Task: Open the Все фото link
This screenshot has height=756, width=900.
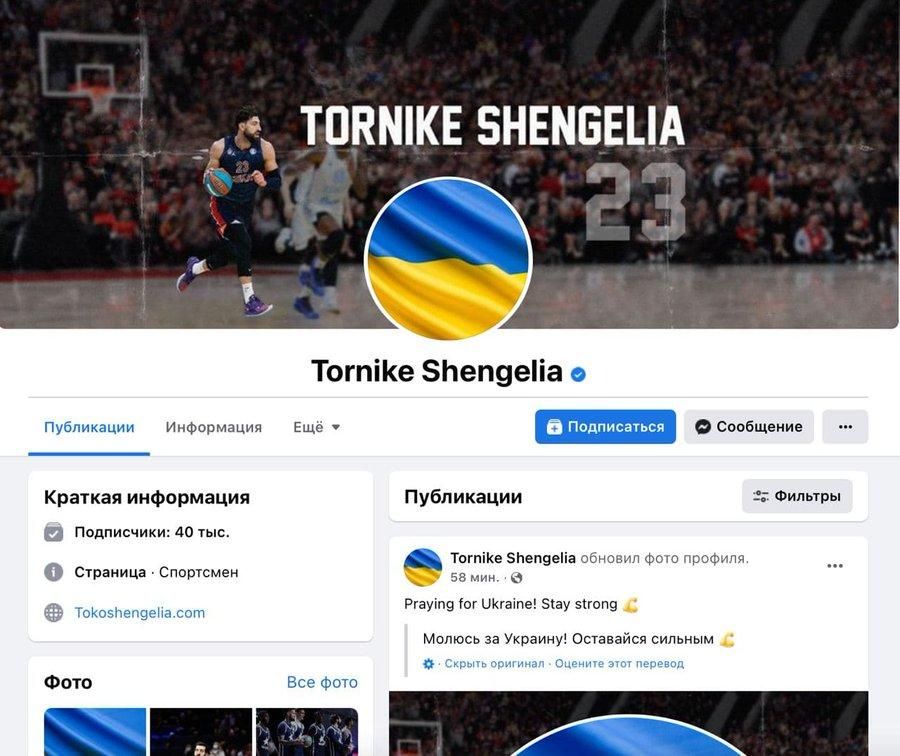Action: 322,682
